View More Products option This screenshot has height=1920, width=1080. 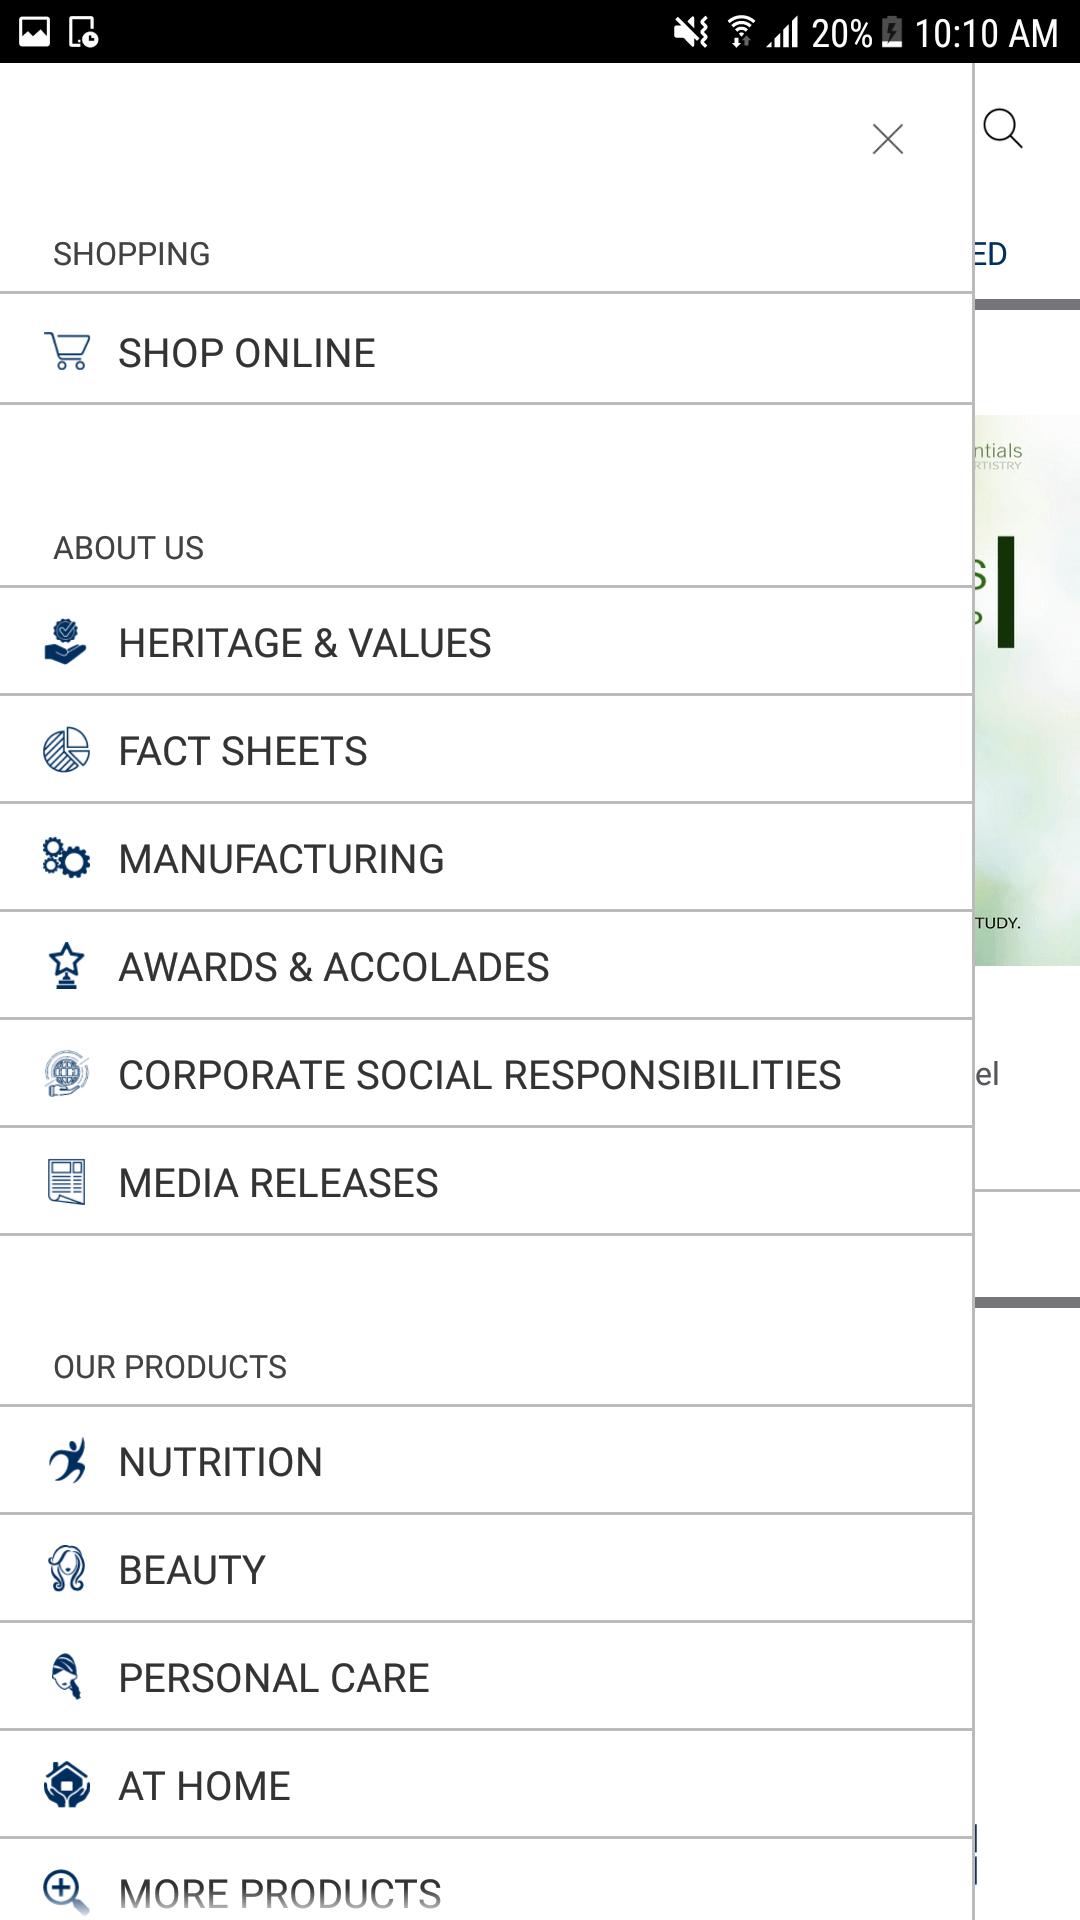tap(279, 1893)
